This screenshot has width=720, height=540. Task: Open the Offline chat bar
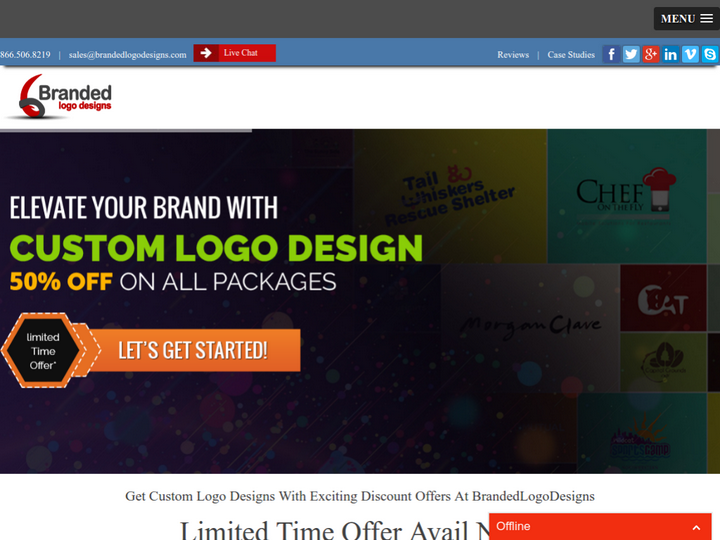(x=600, y=527)
